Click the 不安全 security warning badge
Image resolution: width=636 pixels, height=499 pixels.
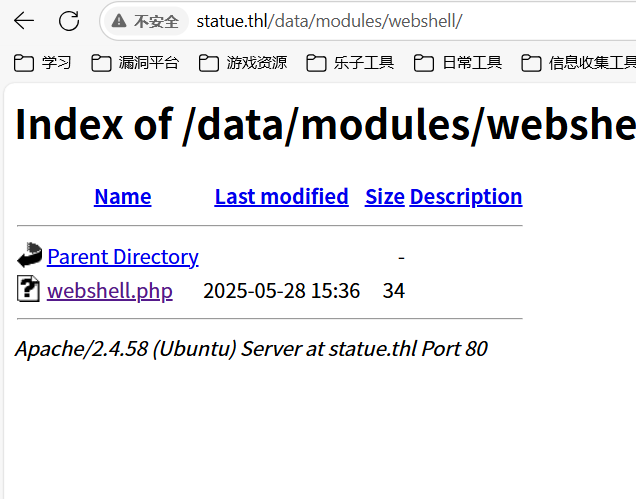pos(146,21)
